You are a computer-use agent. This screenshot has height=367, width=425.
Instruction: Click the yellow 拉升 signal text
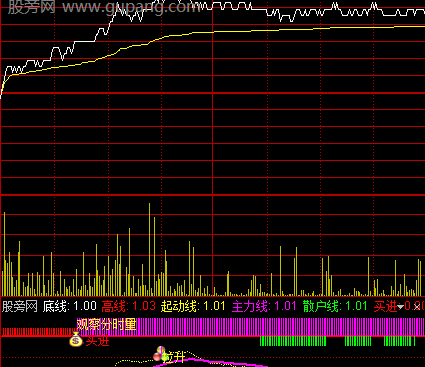point(174,357)
